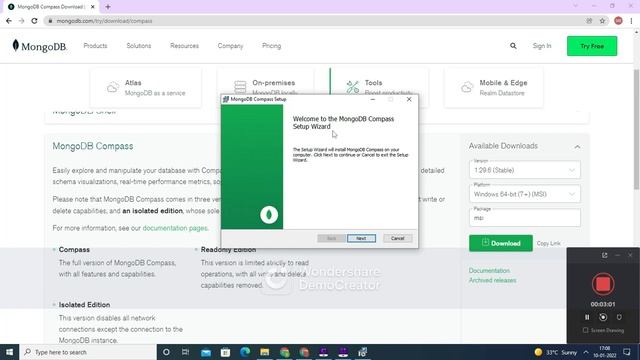640x360 pixels.
Task: Close the MongoDB Compass Download tab
Action: click(x=93, y=7)
